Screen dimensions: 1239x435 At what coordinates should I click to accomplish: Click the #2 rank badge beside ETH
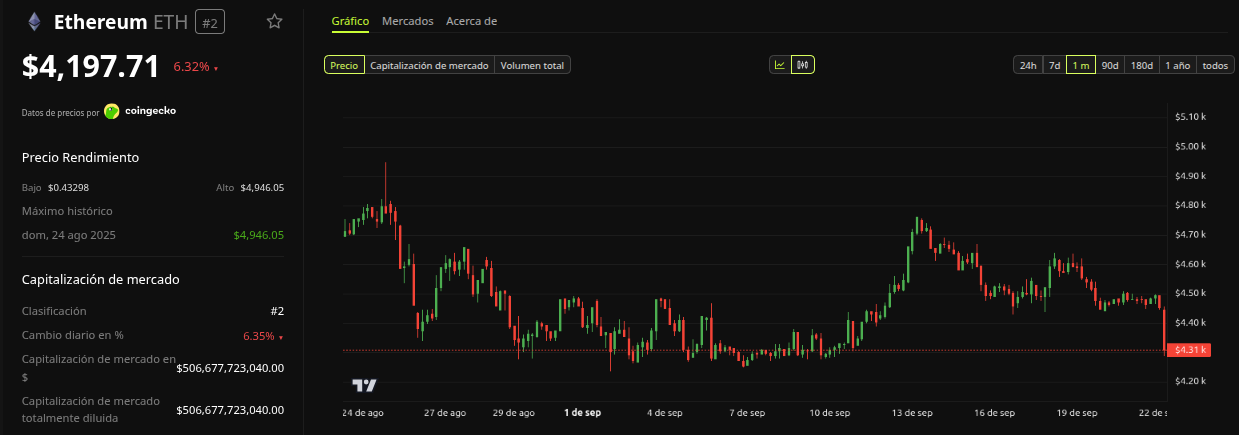[x=209, y=21]
